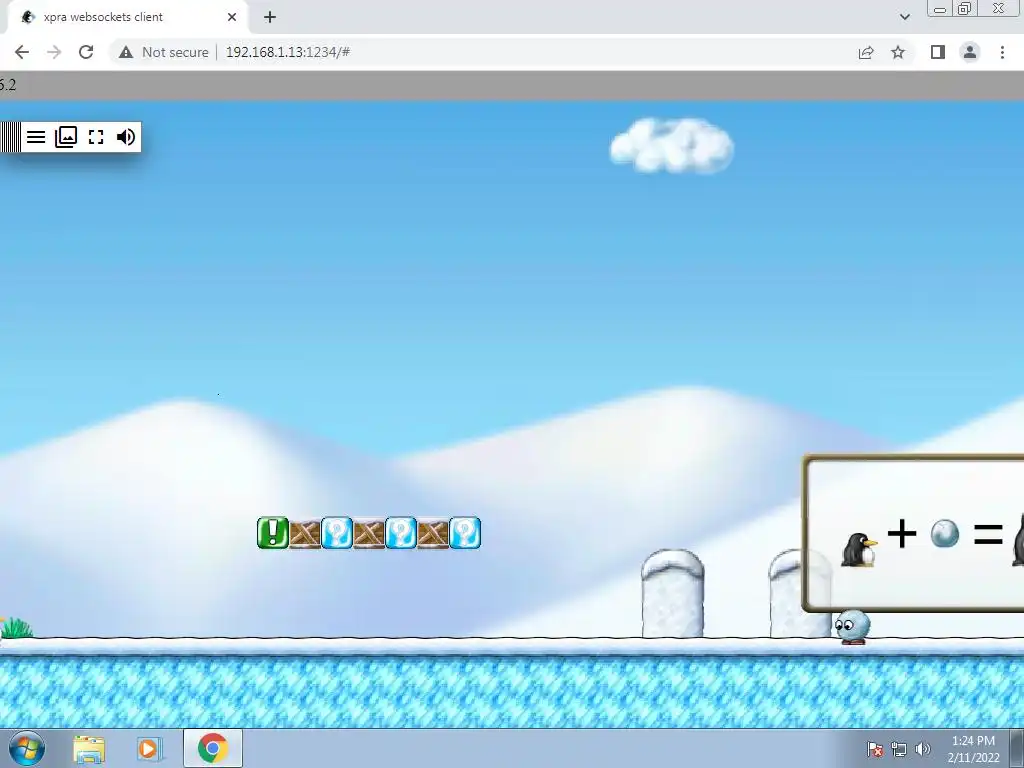This screenshot has width=1024, height=768.
Task: Go forward in Chrome history
Action: [54, 52]
